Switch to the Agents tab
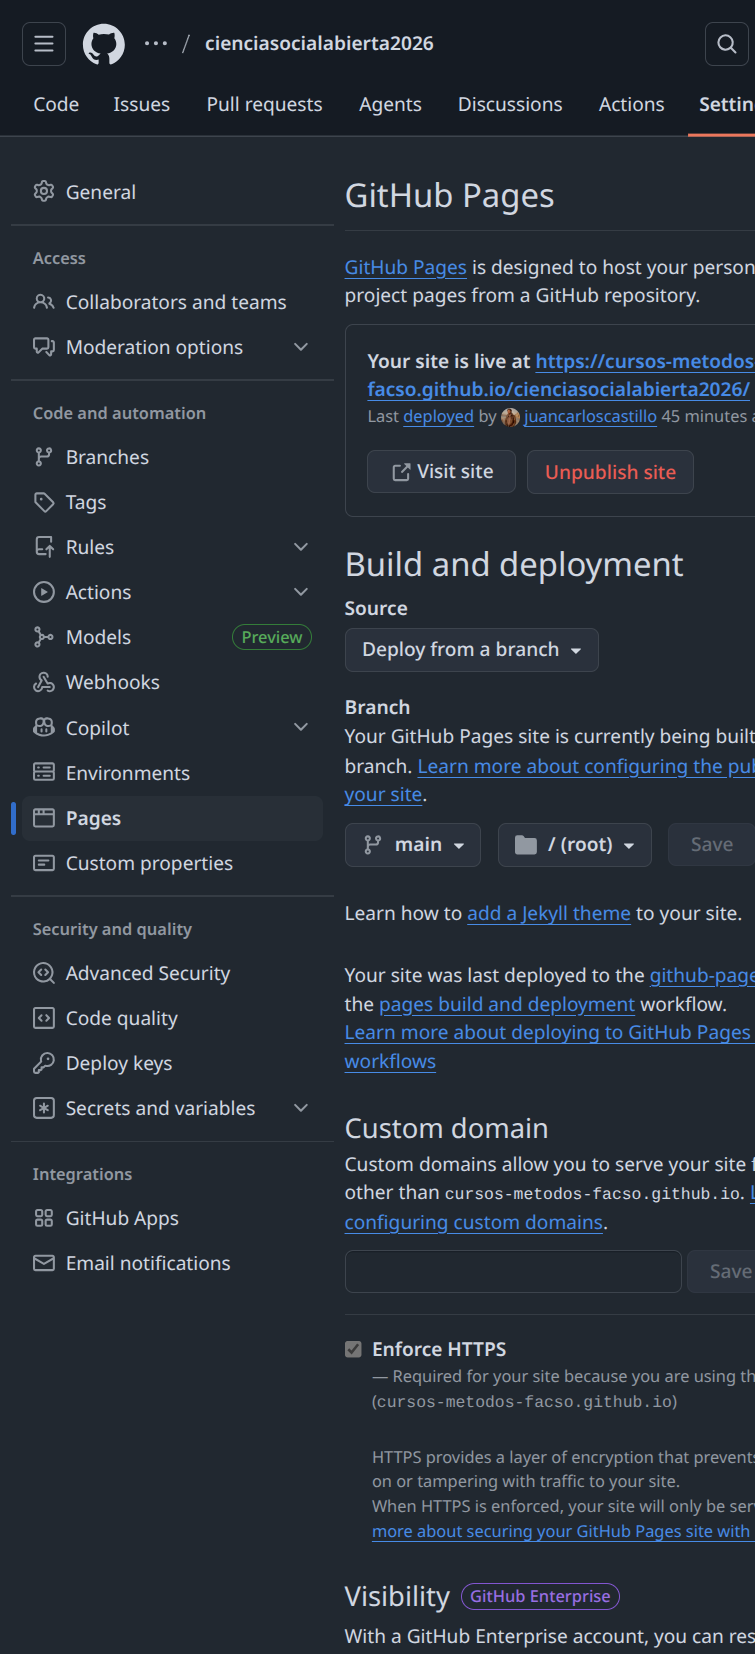The width and height of the screenshot is (755, 1654). (390, 104)
